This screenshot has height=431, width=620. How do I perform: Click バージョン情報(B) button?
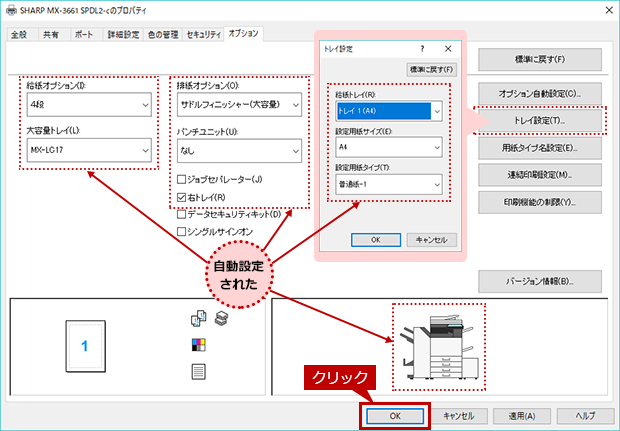click(x=540, y=281)
